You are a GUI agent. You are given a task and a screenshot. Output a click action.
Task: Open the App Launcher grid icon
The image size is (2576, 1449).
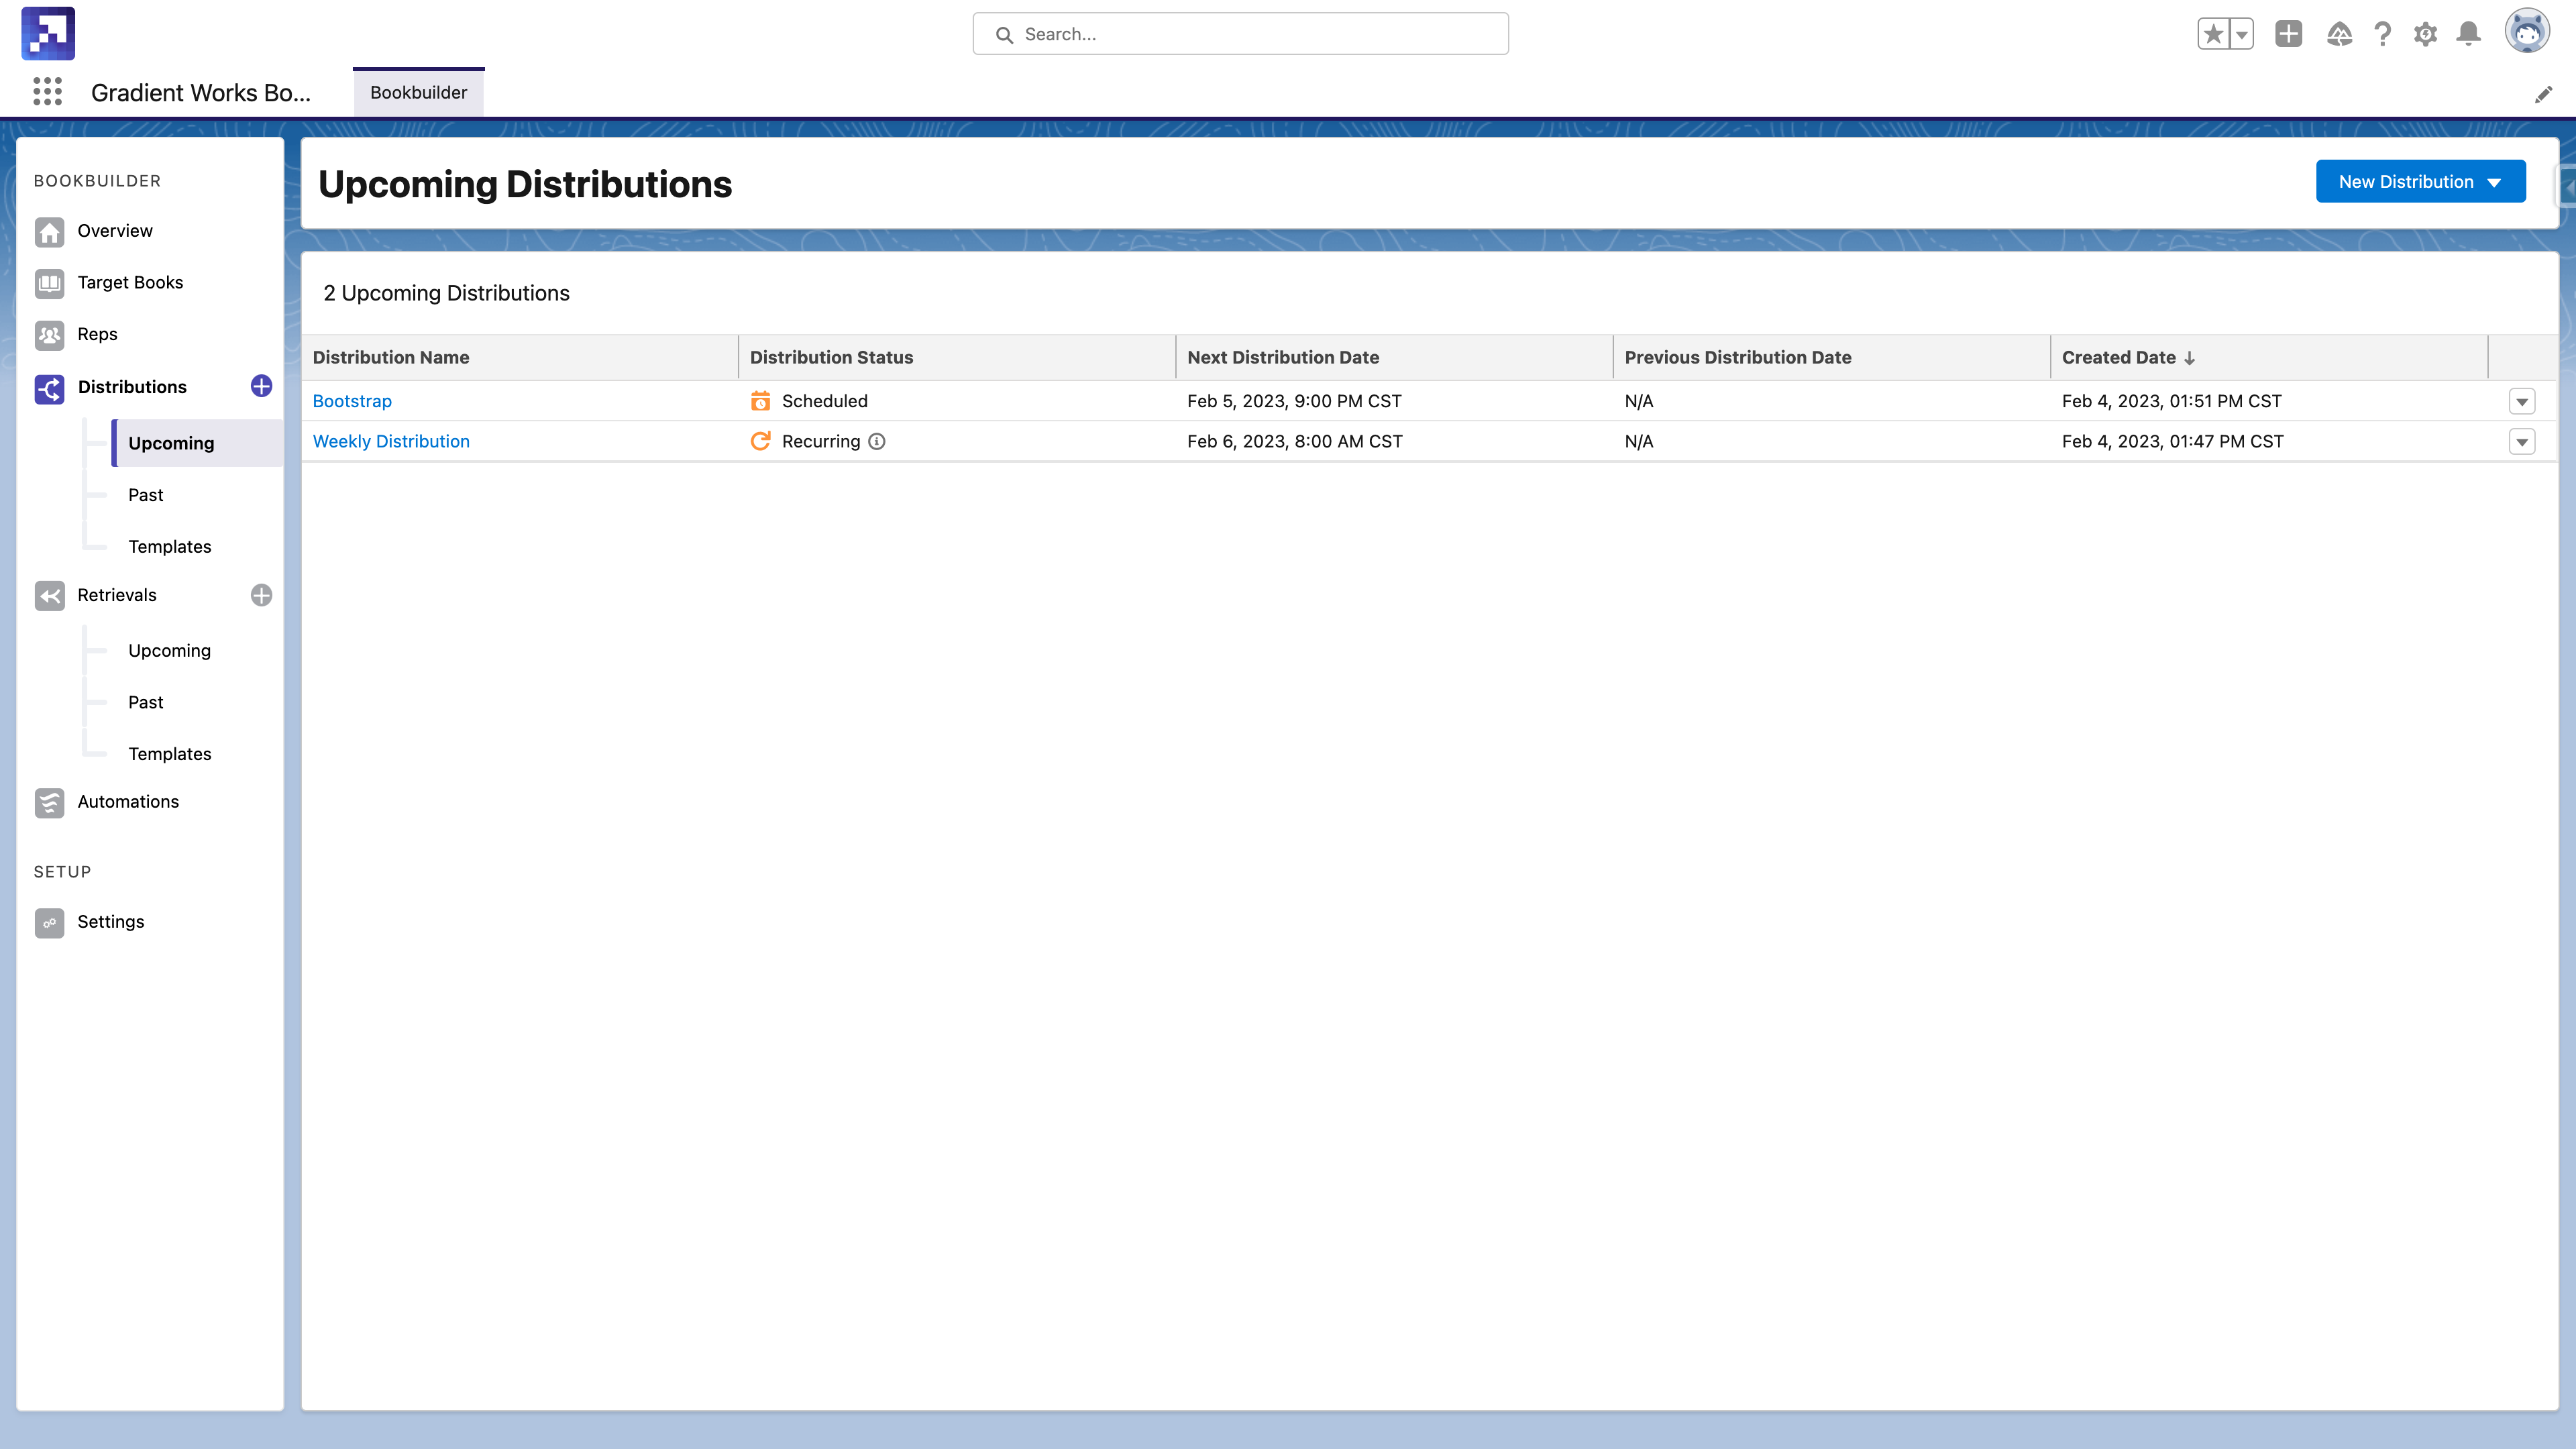(x=47, y=92)
